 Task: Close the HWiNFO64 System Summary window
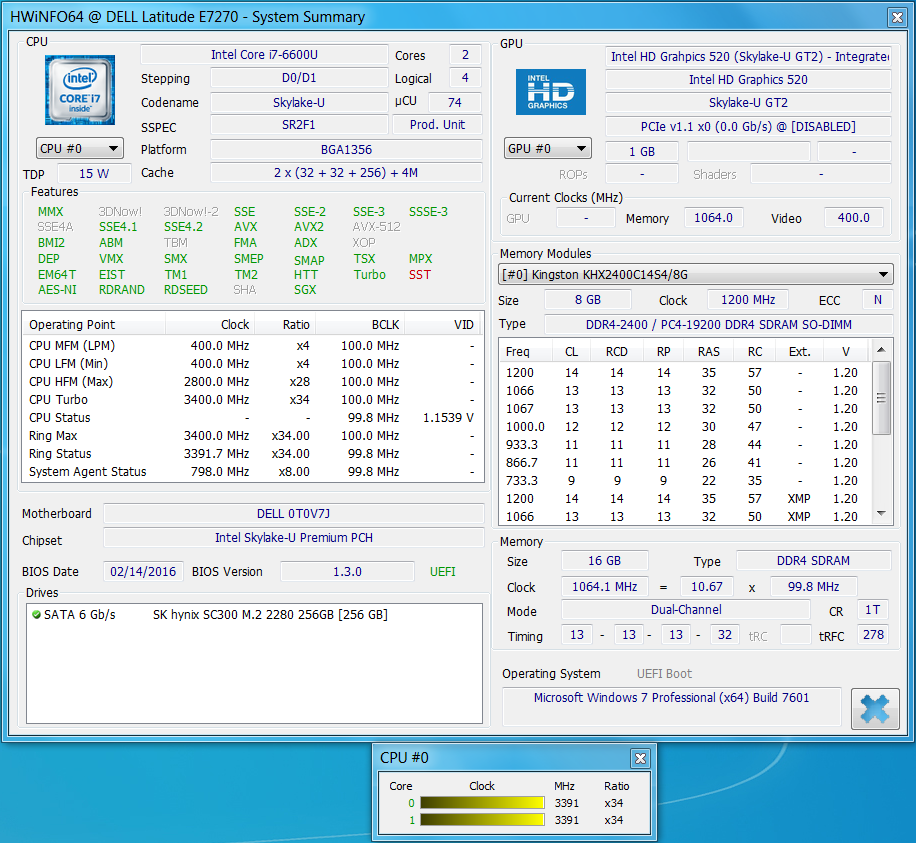(x=897, y=18)
